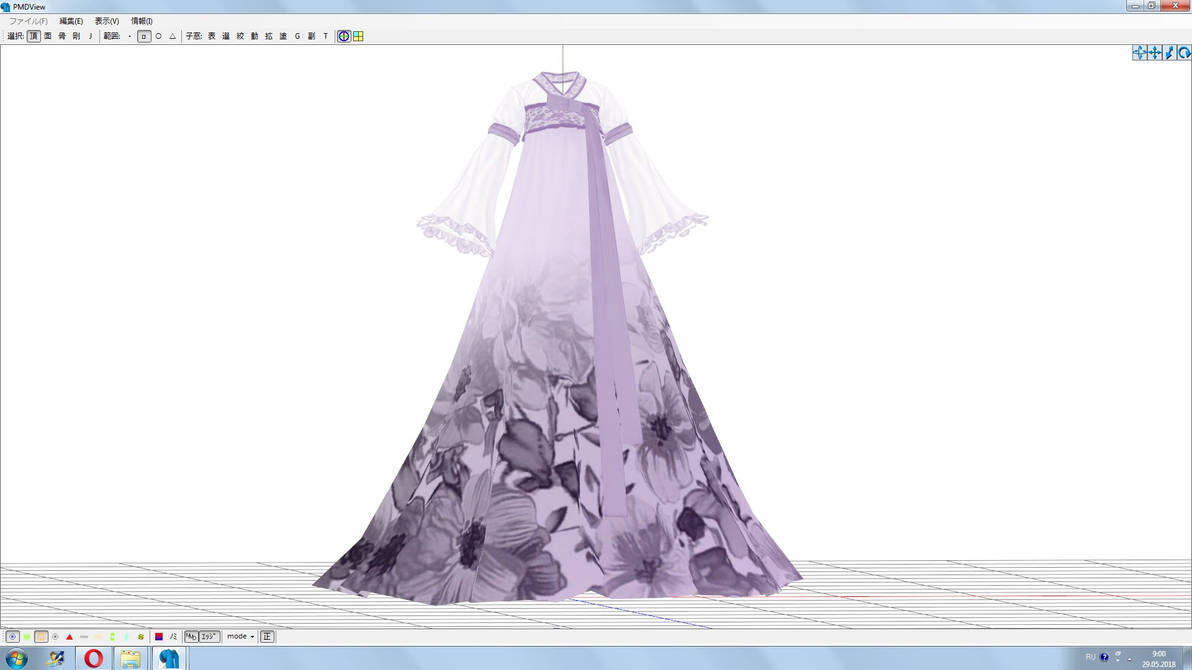Click the diagonal-arrow view zoom icon
Image resolution: width=1192 pixels, height=670 pixels.
point(1169,53)
